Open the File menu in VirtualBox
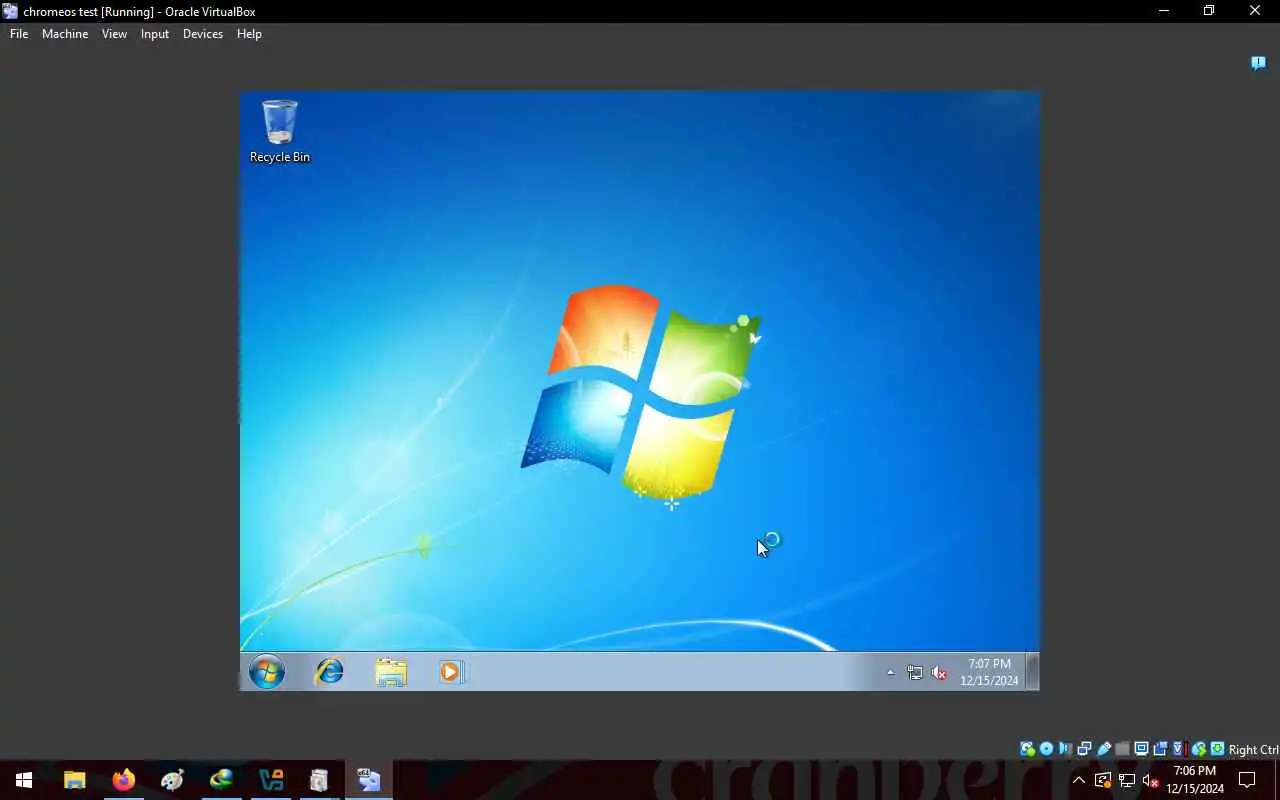This screenshot has height=800, width=1280. (19, 34)
